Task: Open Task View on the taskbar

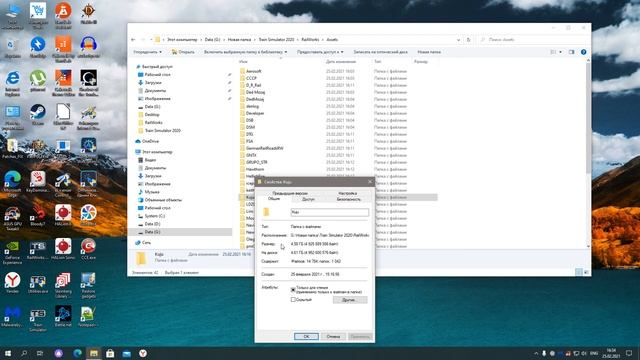Action: (40, 353)
